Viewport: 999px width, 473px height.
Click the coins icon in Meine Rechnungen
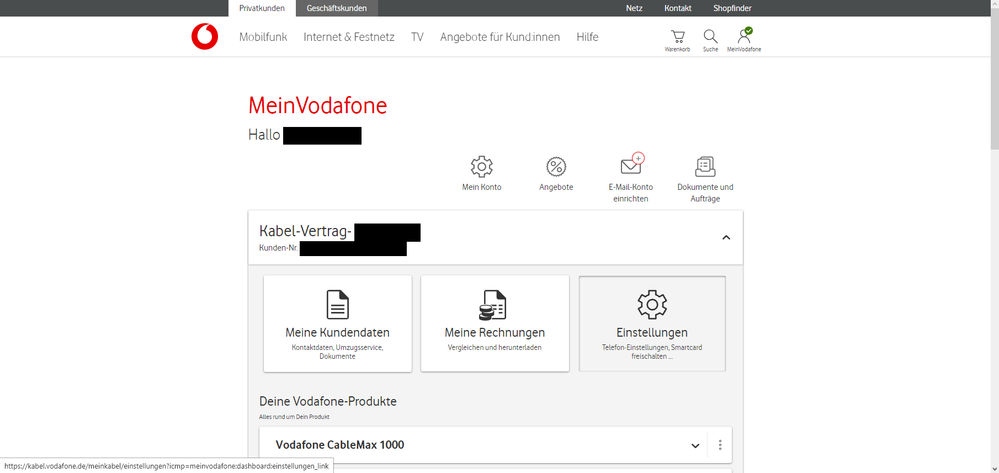click(492, 305)
